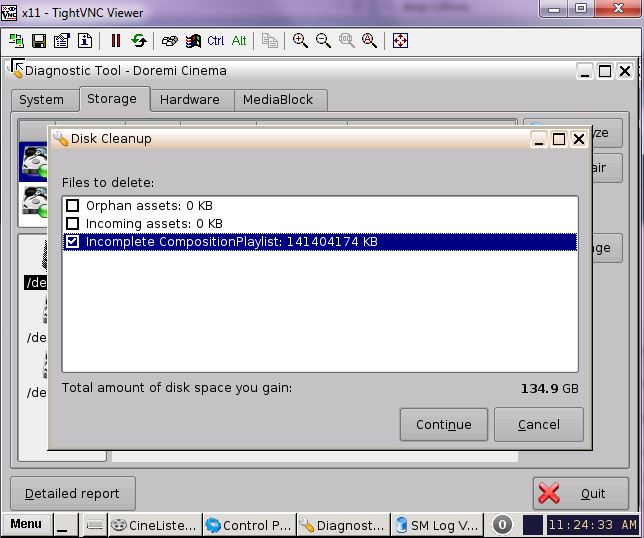644x538 pixels.
Task: Click the round 0 indicator in the taskbar tray
Action: (502, 525)
